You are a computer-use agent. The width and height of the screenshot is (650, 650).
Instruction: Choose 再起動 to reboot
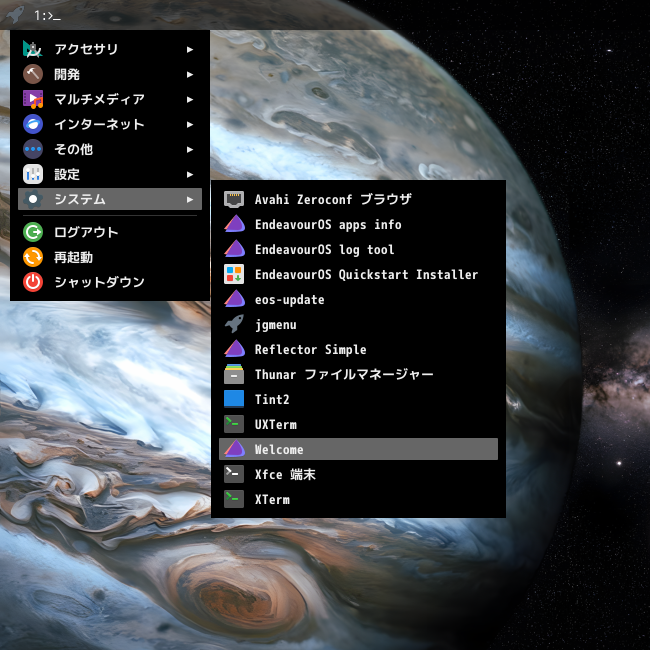pyautogui.click(x=110, y=257)
